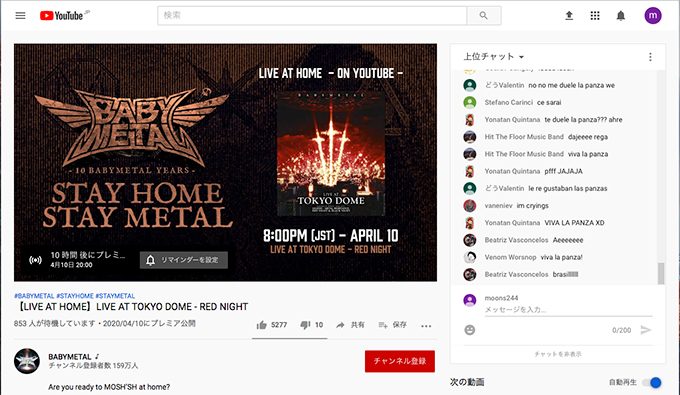Like the video with thumbs up
Viewport: 680px width, 395px height.
click(x=271, y=325)
